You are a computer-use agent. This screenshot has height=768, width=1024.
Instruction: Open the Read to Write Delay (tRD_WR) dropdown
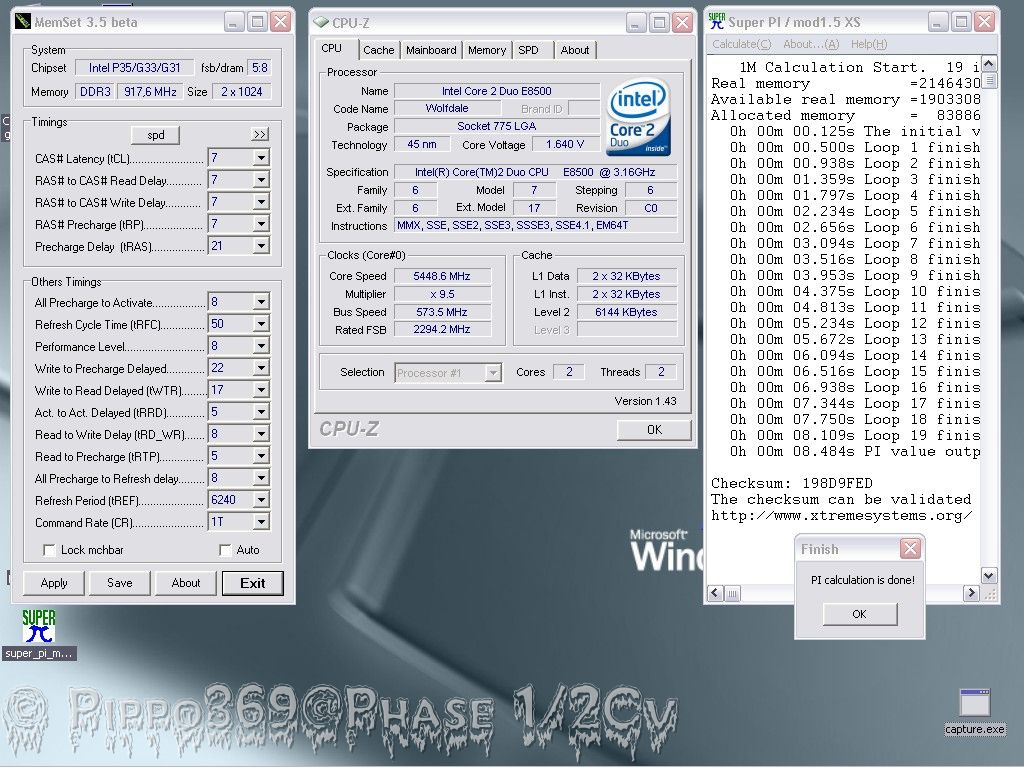261,434
